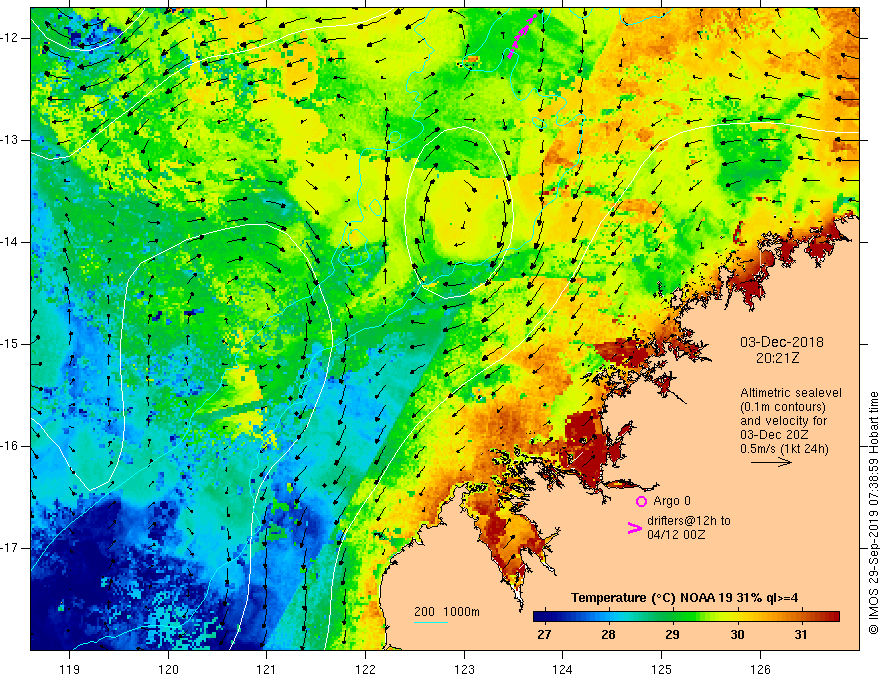Click the color bar label 30
880x680 pixels.
point(737,635)
